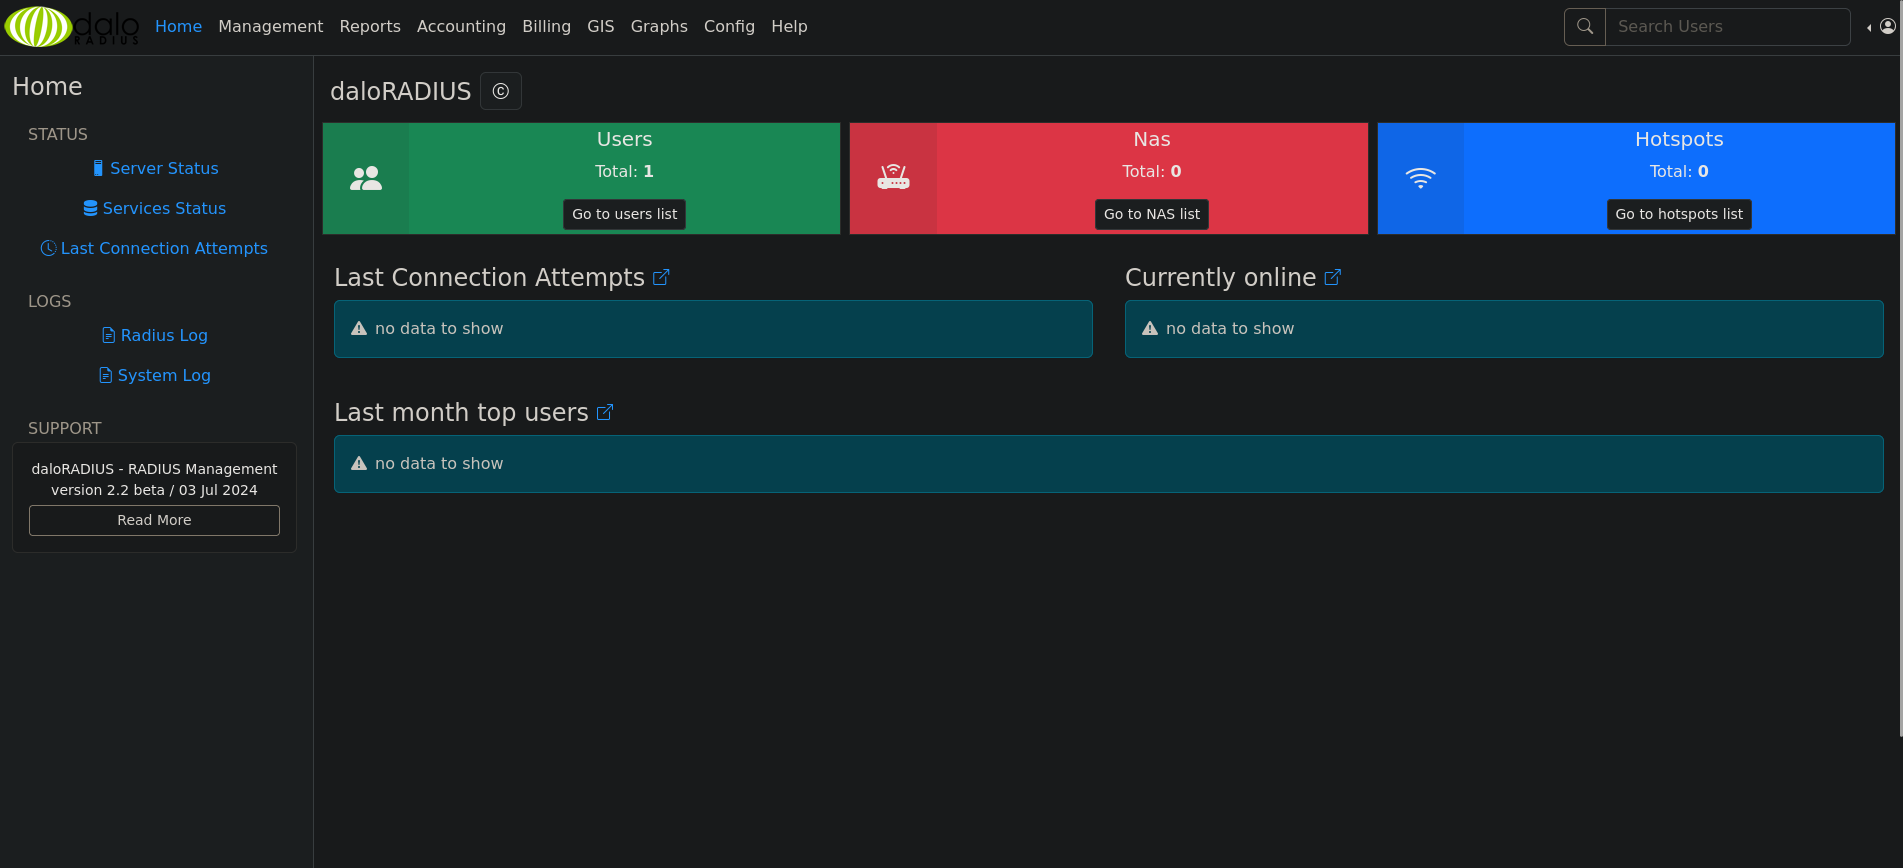Image resolution: width=1903 pixels, height=868 pixels.
Task: Click the Hotspots 'Total: 0' text
Action: click(1679, 171)
